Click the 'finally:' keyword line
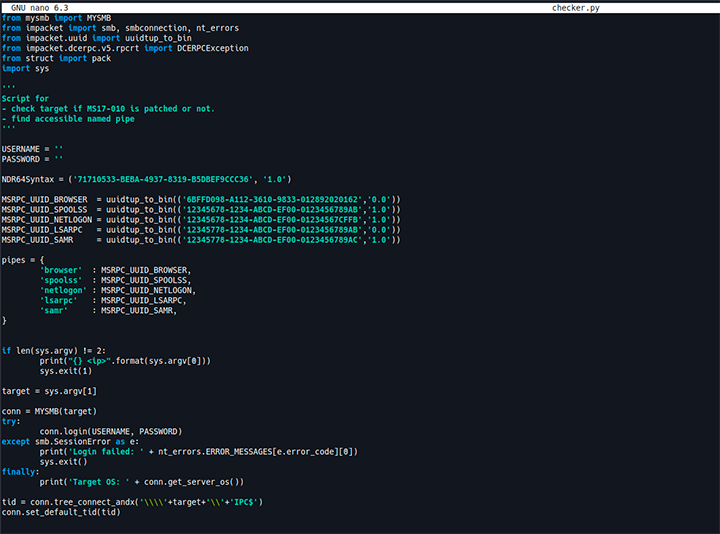 point(21,472)
